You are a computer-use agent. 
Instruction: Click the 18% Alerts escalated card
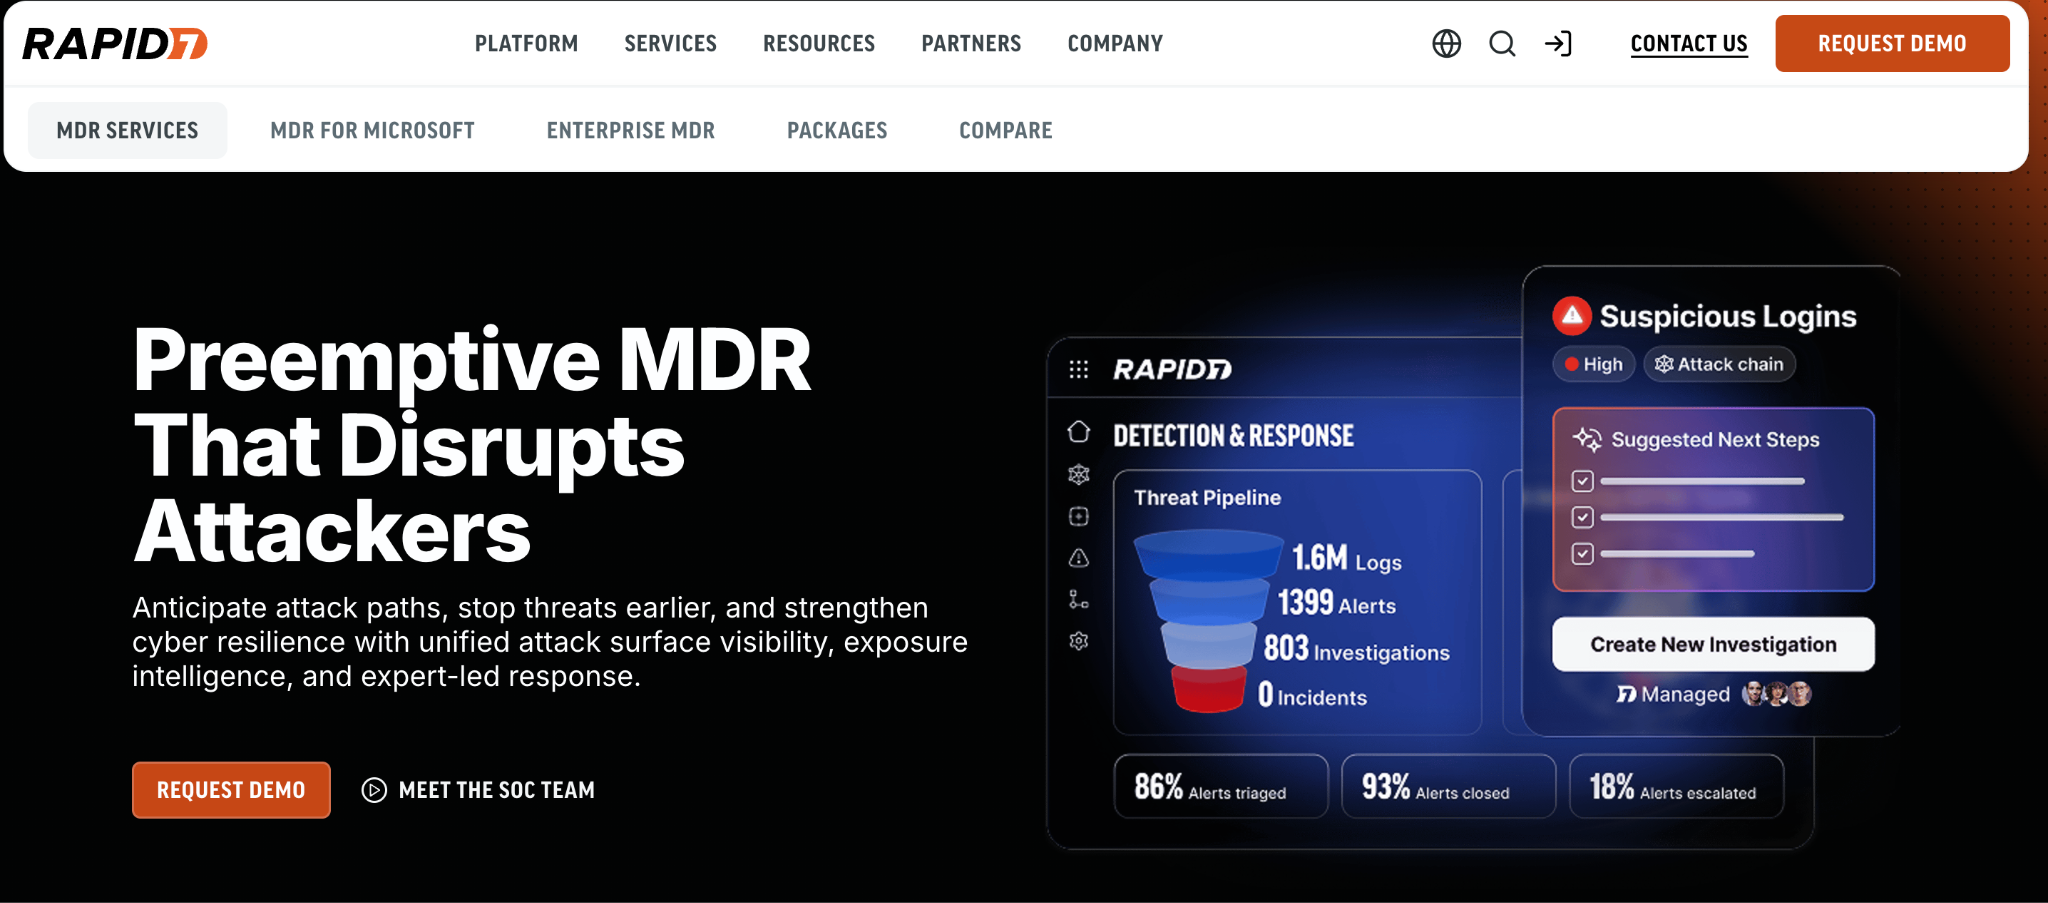coord(1676,786)
